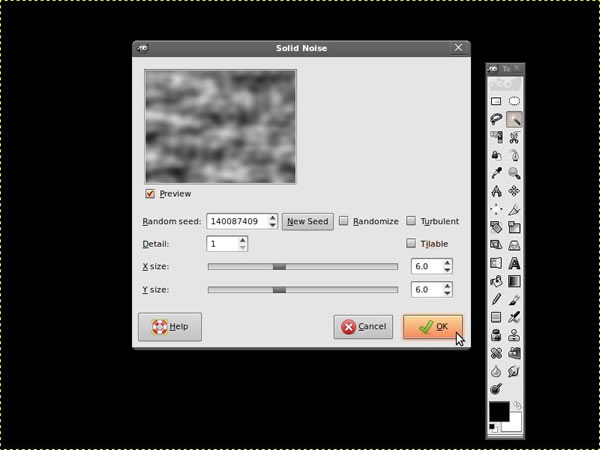This screenshot has width=600, height=450.
Task: Close the Toolbox window
Action: (517, 68)
